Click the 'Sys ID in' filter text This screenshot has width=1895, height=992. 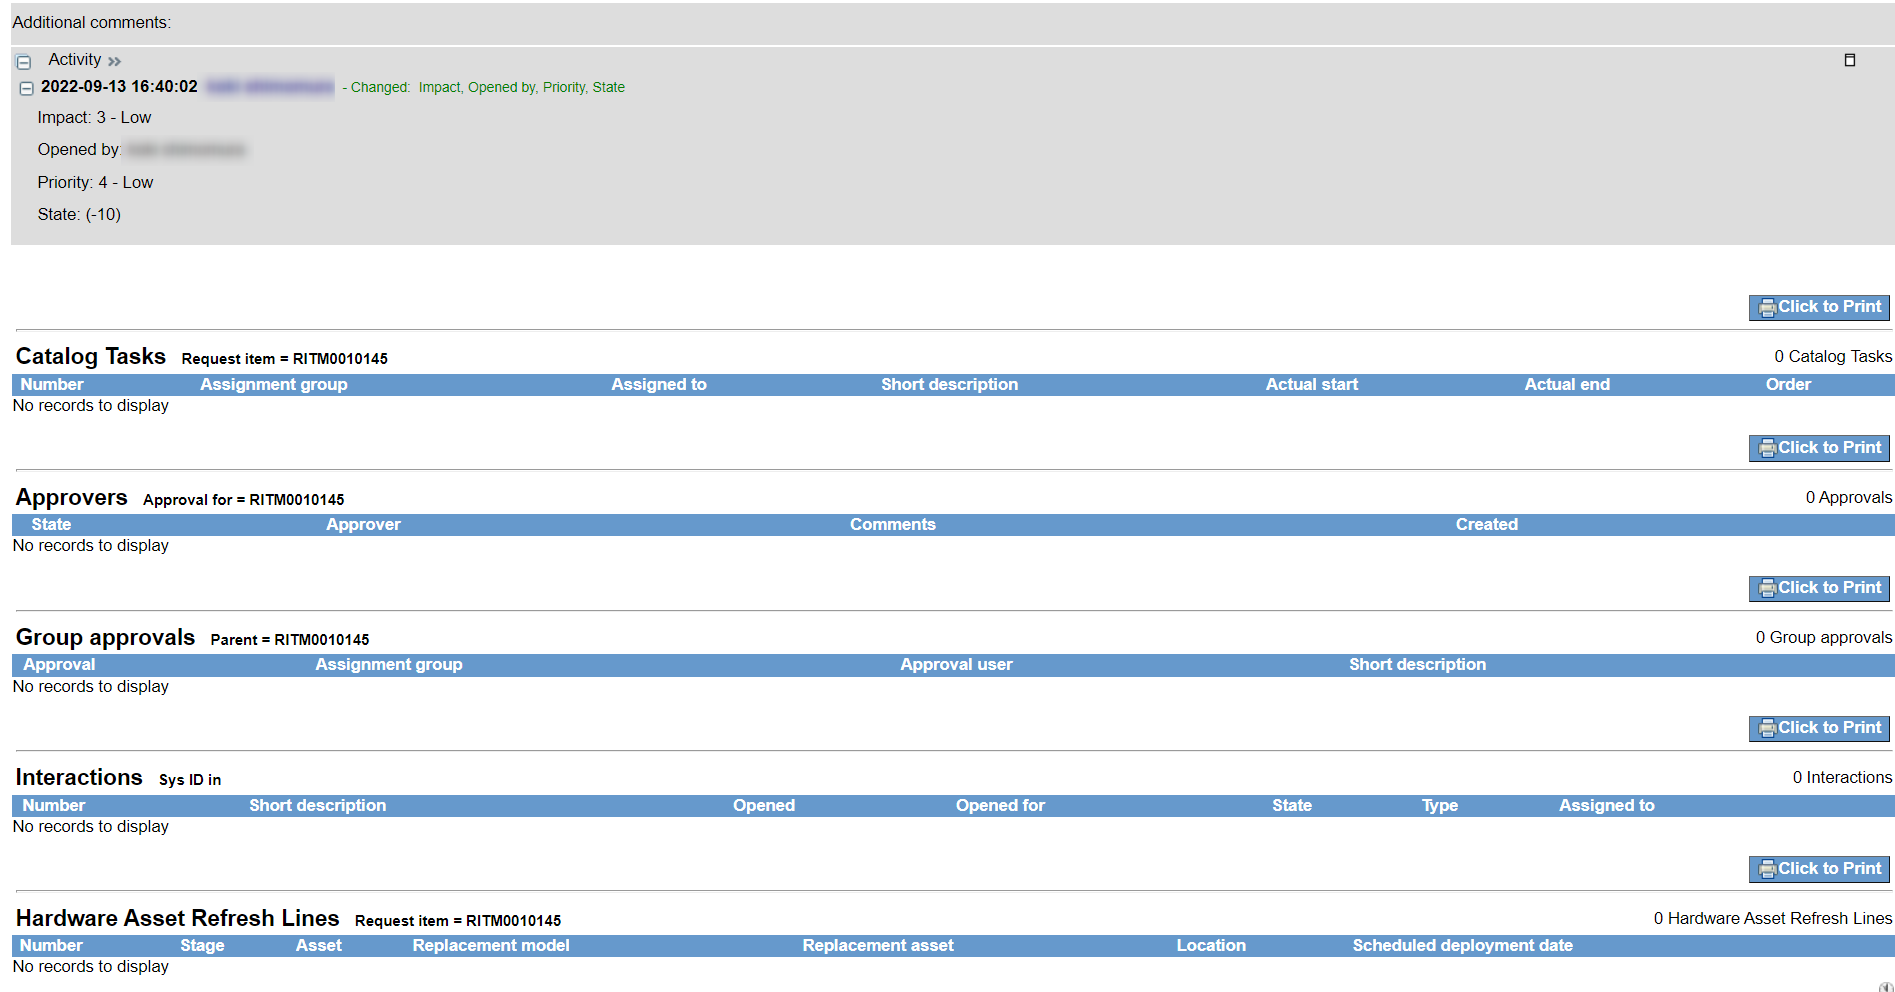coord(190,780)
